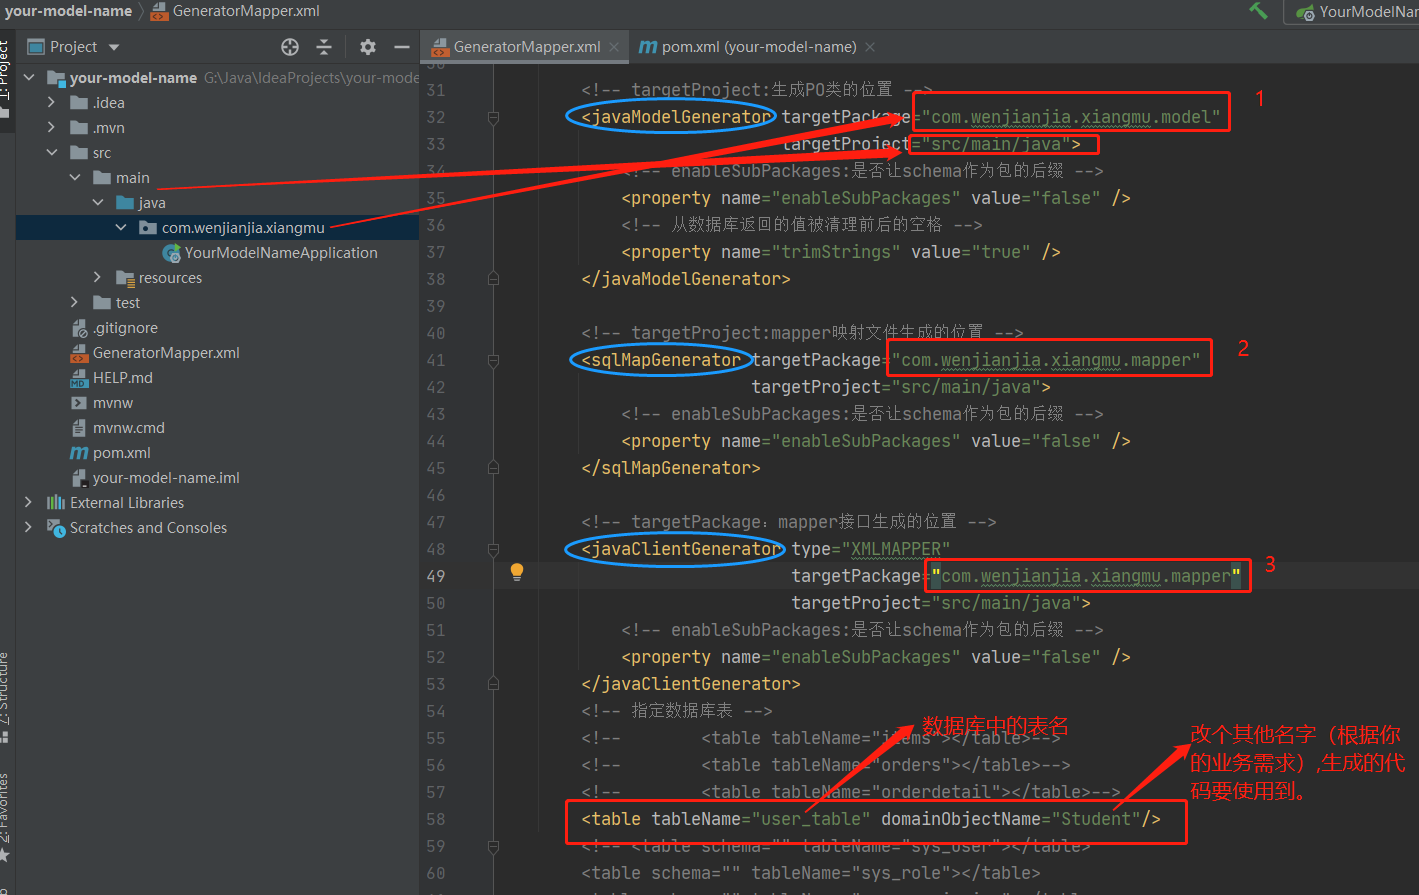Click the locate/scroll from source target icon
Viewport: 1419px width, 895px height.
point(290,47)
